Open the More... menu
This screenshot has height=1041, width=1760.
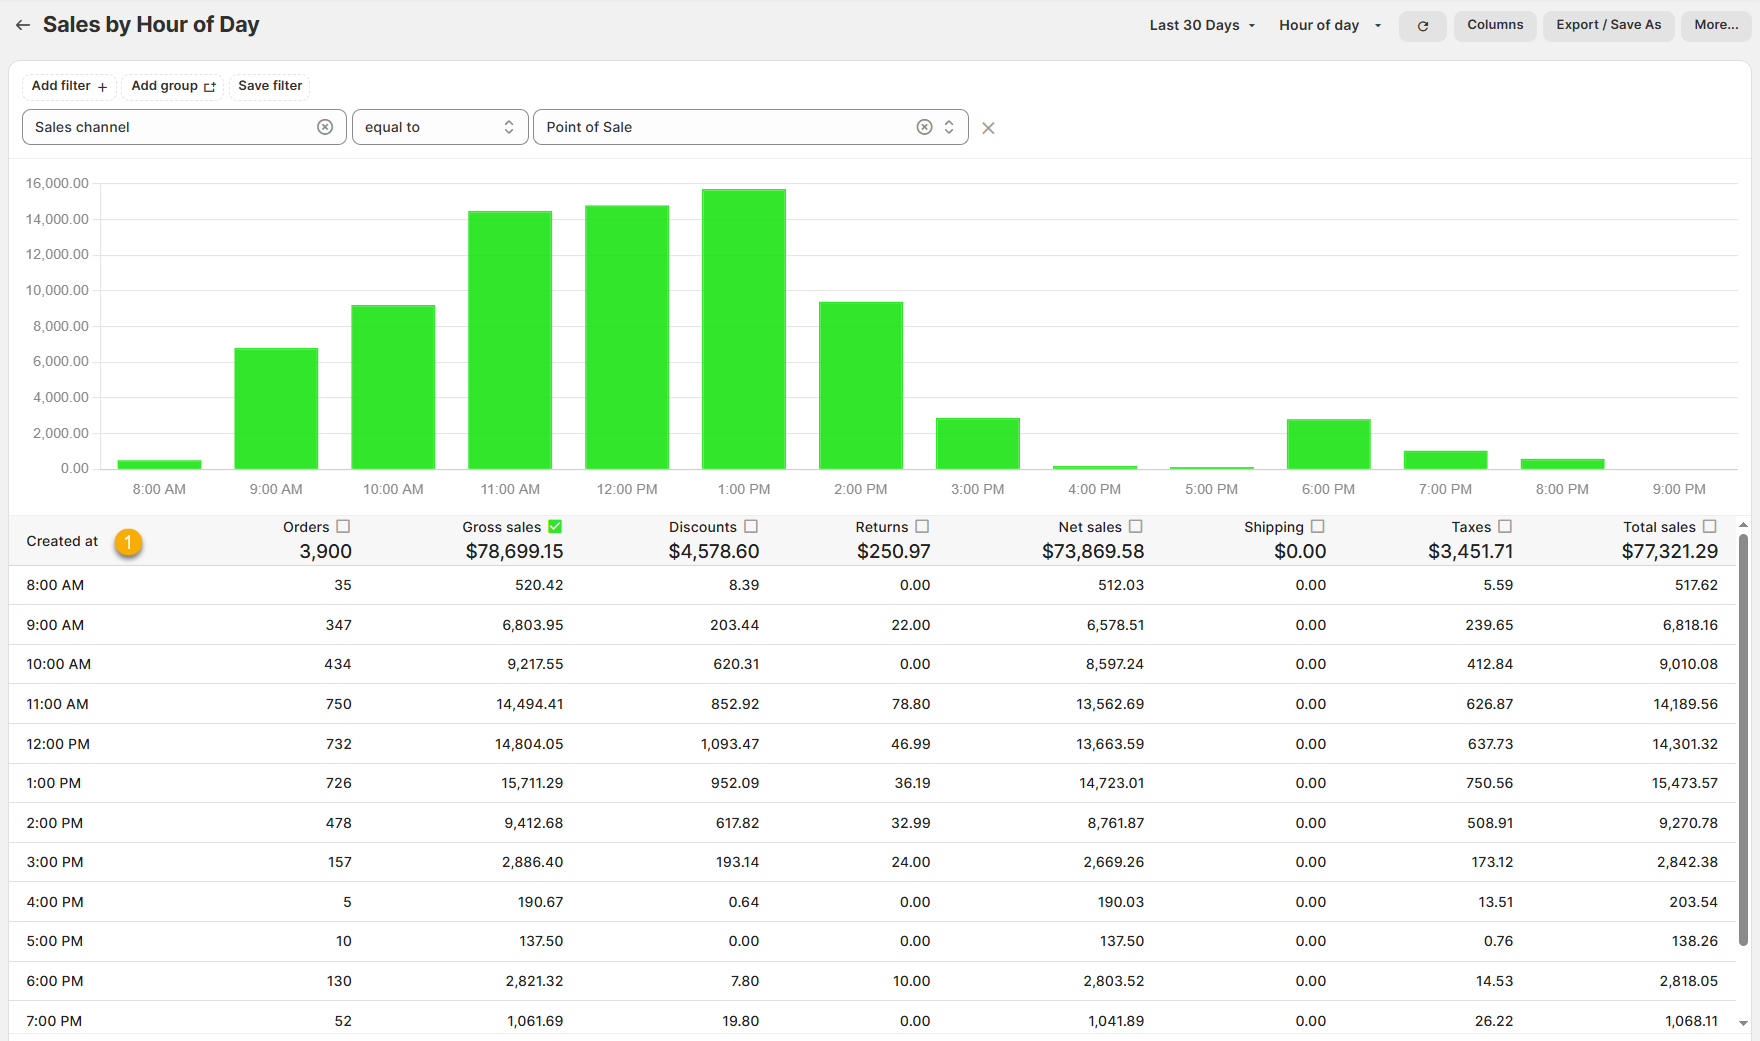tap(1716, 25)
